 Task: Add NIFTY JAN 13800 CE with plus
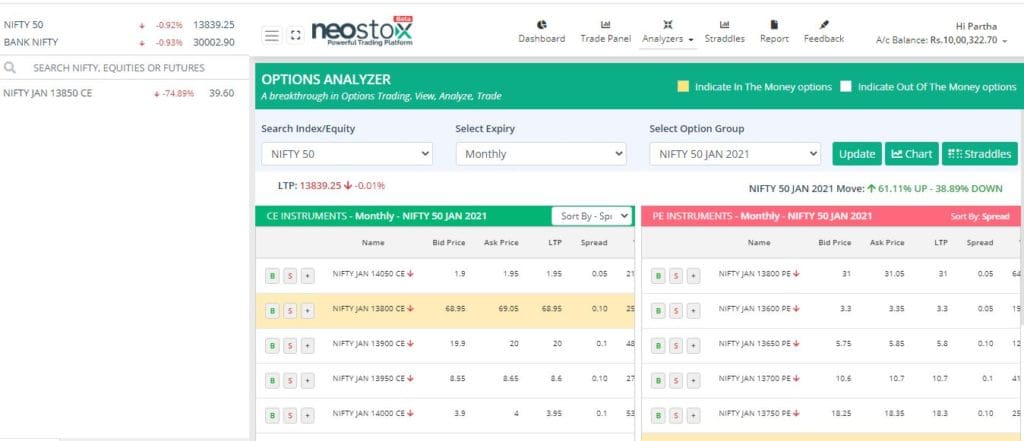308,310
